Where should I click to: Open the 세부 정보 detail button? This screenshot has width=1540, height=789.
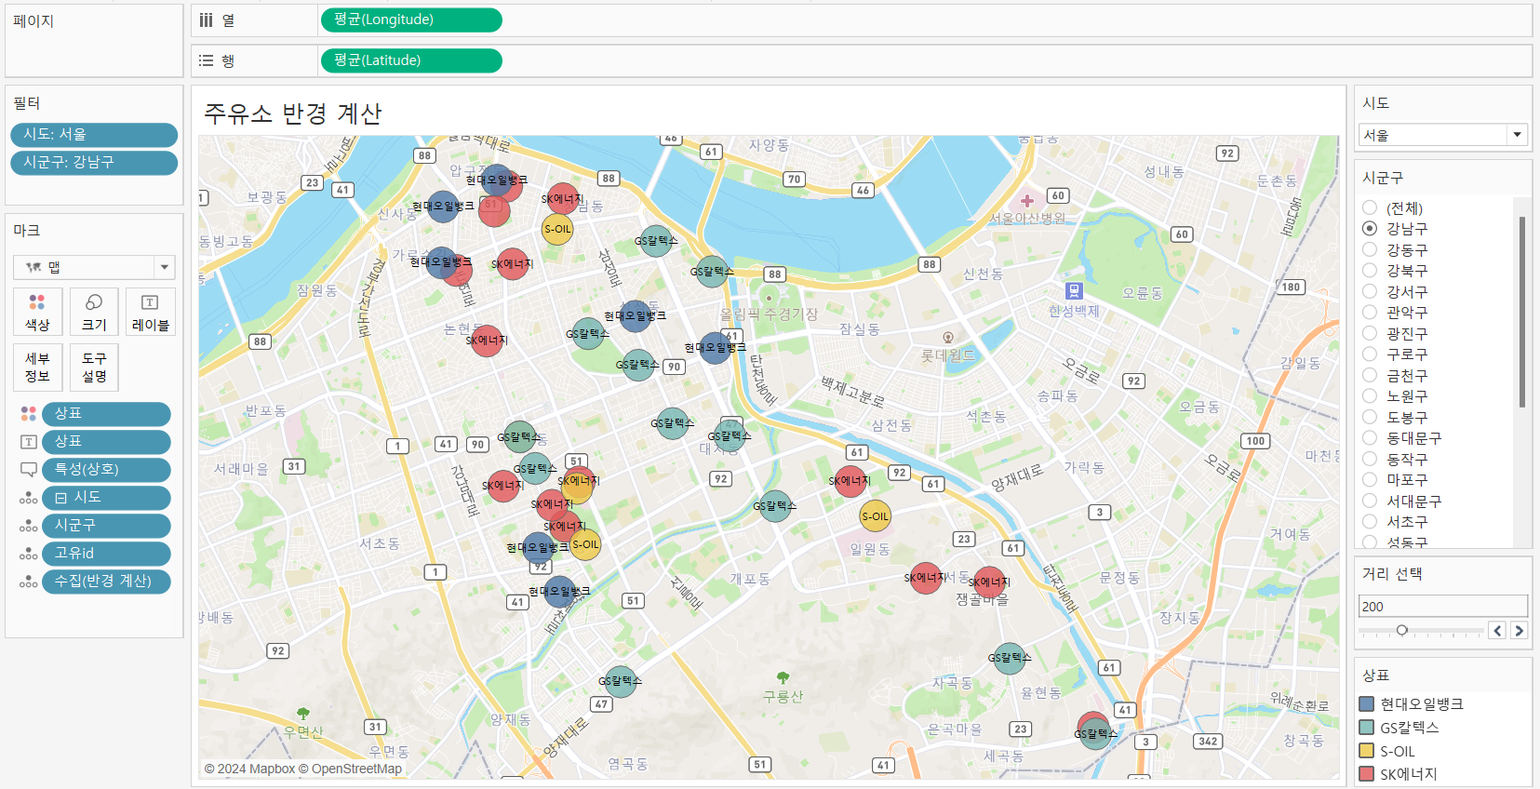pos(37,367)
